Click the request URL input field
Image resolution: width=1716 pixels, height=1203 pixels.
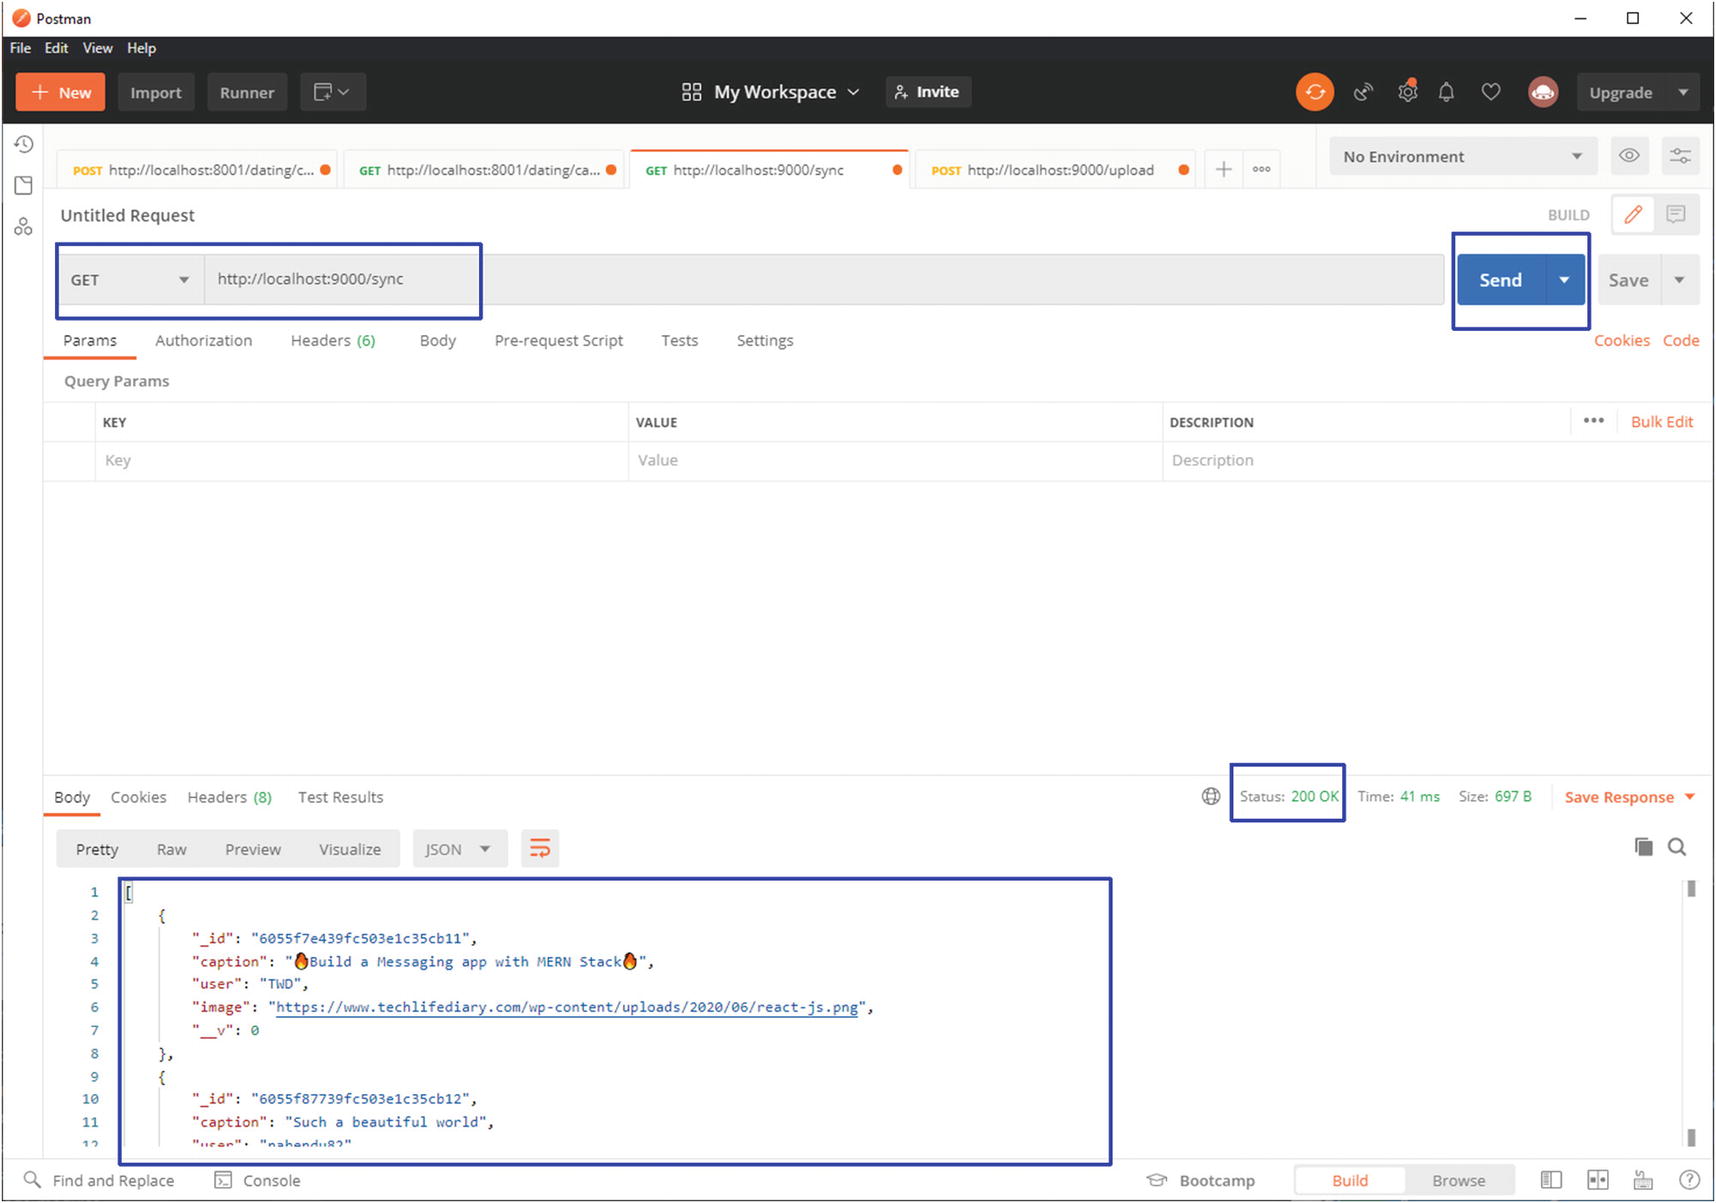point(820,279)
